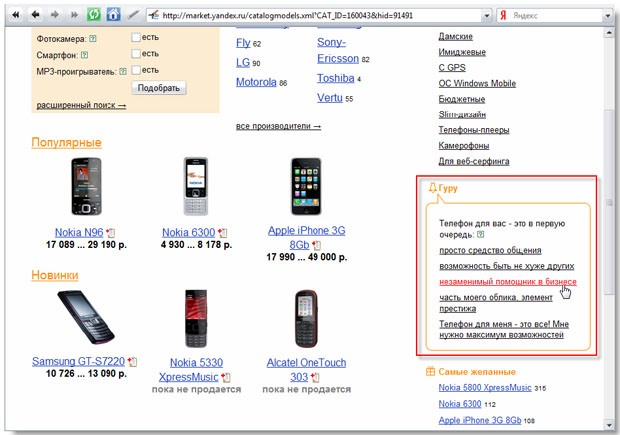Click note icon beside Apple iPhone 3G 8Gb

pos(316,246)
